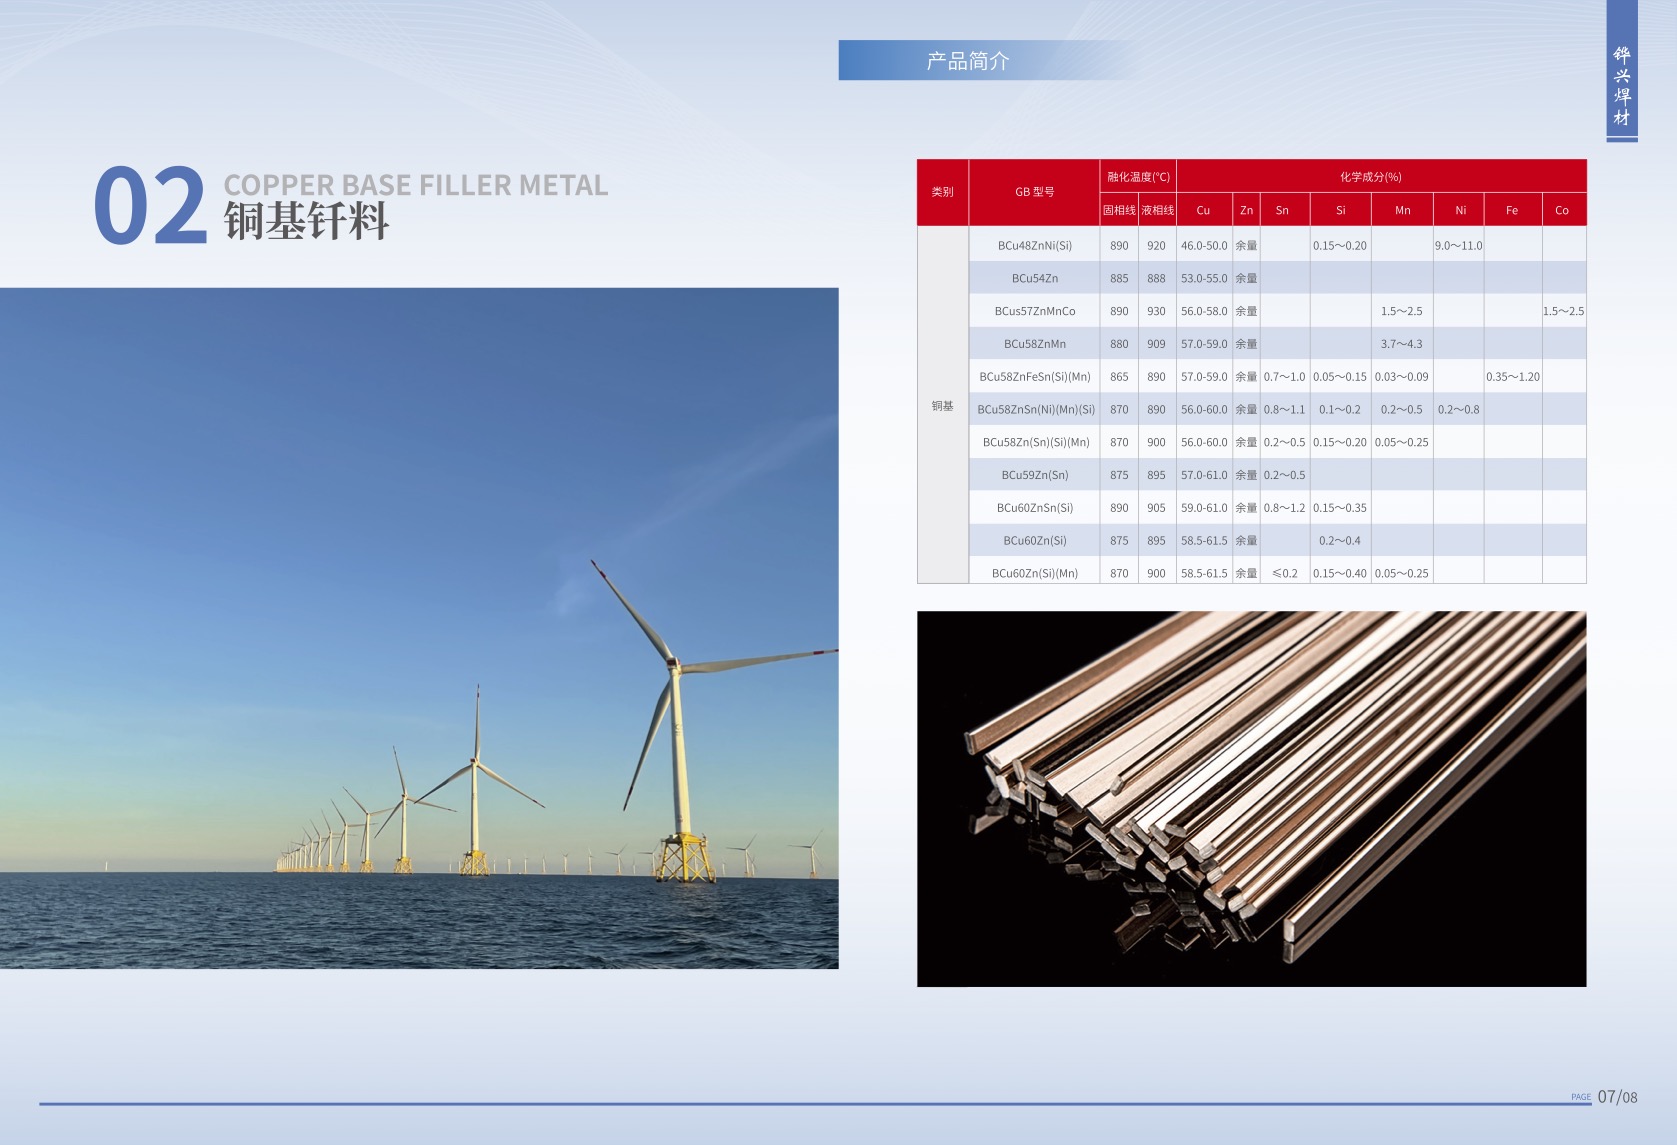The image size is (1677, 1145).
Task: Click the BCu60Zn(Si)(Mn) model cell
Action: pos(1034,573)
